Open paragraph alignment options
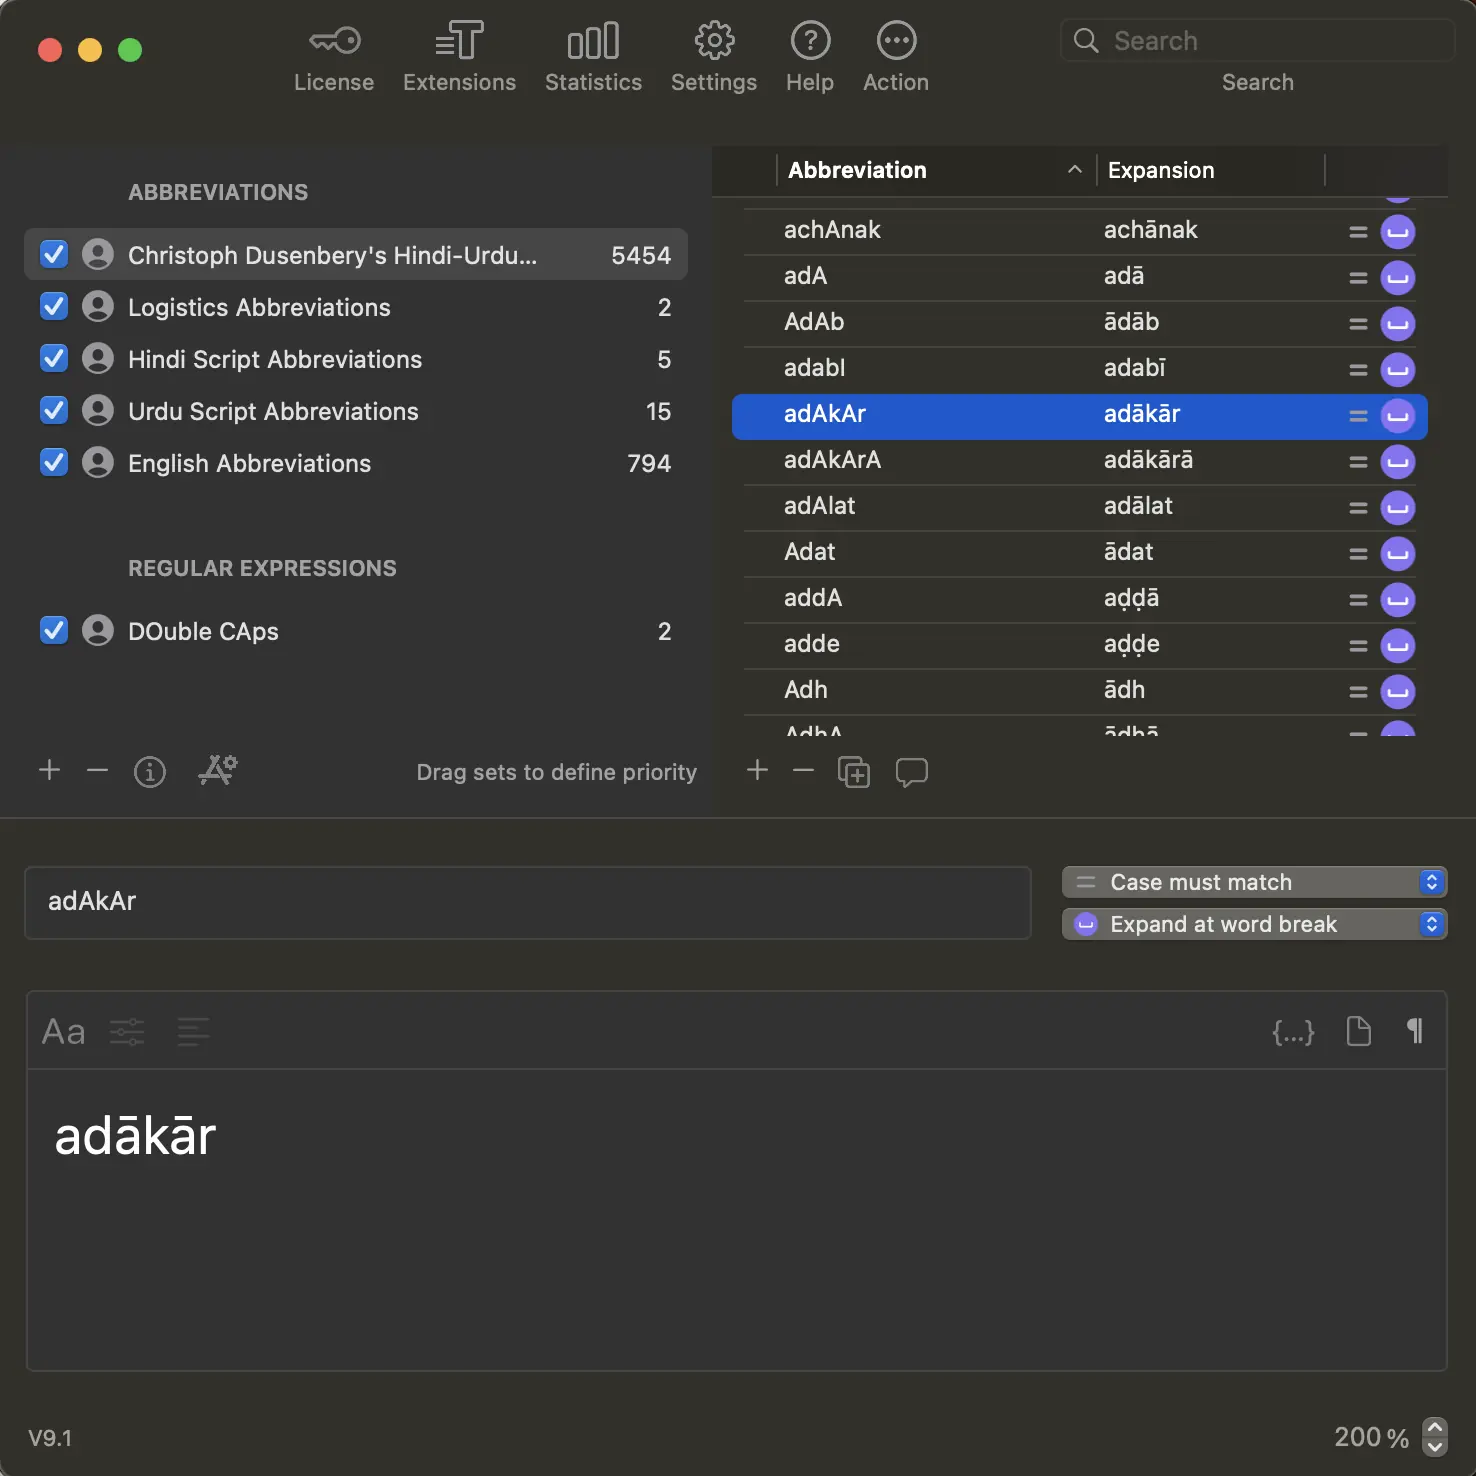 point(193,1031)
